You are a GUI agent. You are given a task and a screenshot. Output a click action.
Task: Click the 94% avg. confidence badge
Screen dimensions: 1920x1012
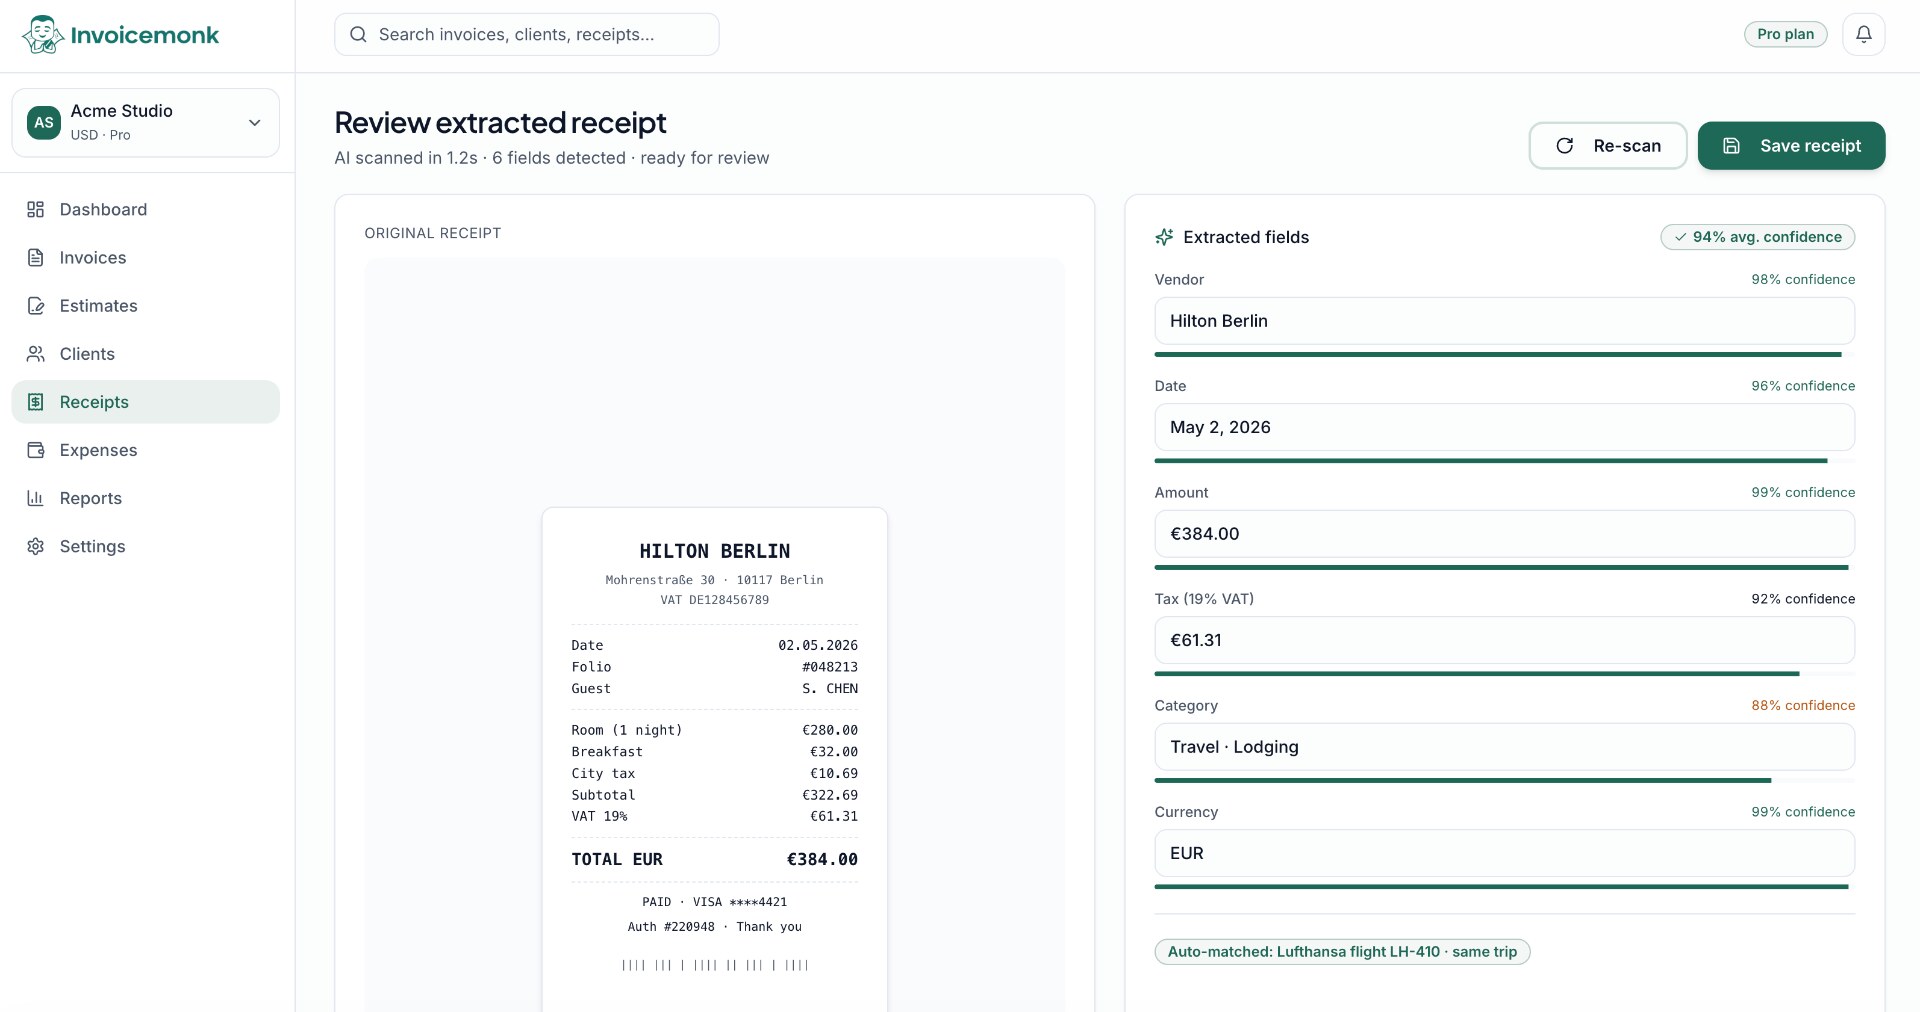pyautogui.click(x=1757, y=237)
